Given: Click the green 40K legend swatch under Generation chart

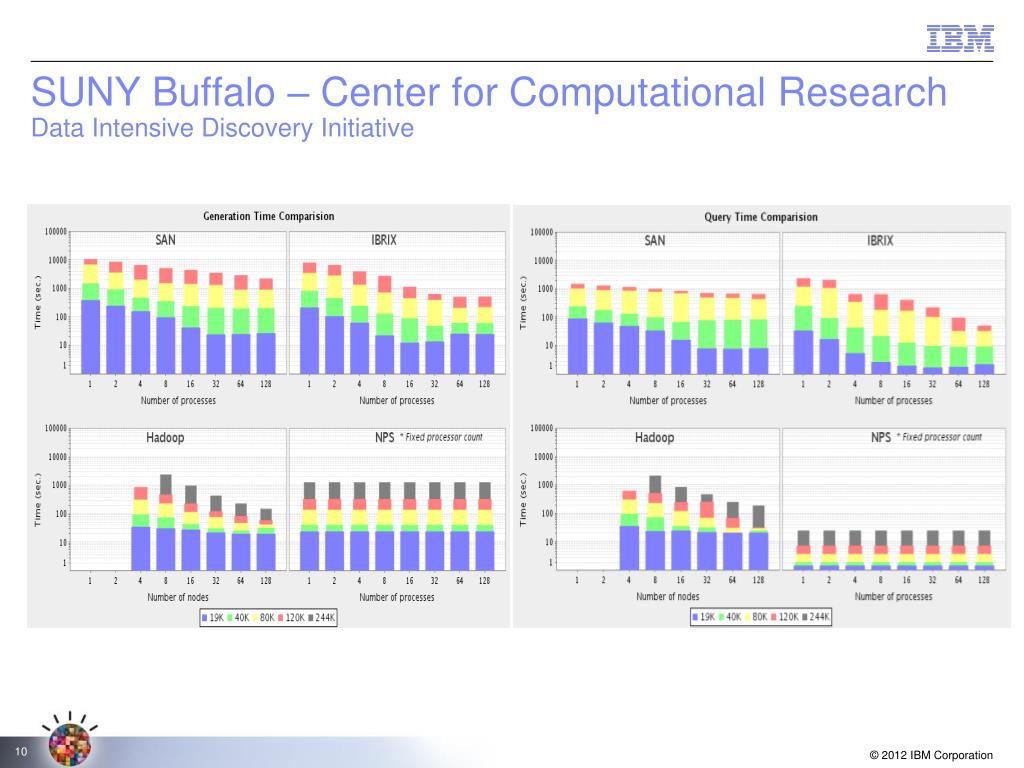Looking at the screenshot, I should tap(230, 618).
